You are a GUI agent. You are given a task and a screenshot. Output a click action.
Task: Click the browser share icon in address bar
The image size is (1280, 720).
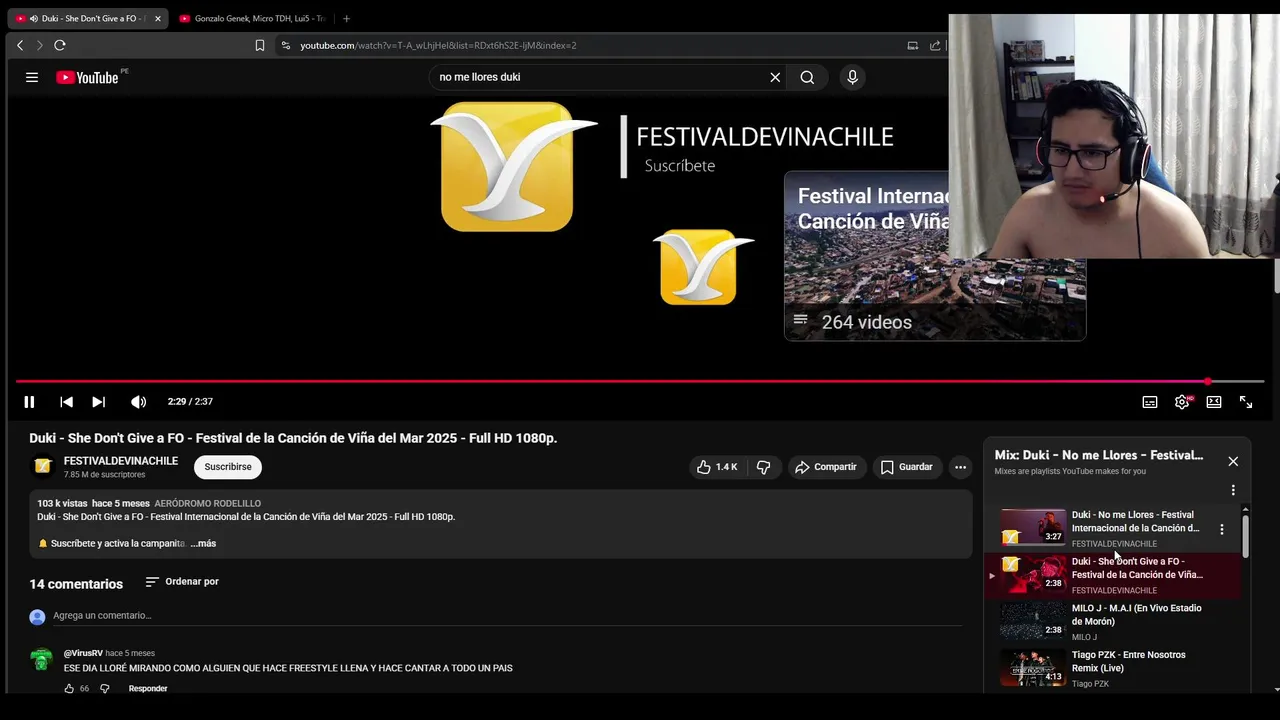[935, 45]
